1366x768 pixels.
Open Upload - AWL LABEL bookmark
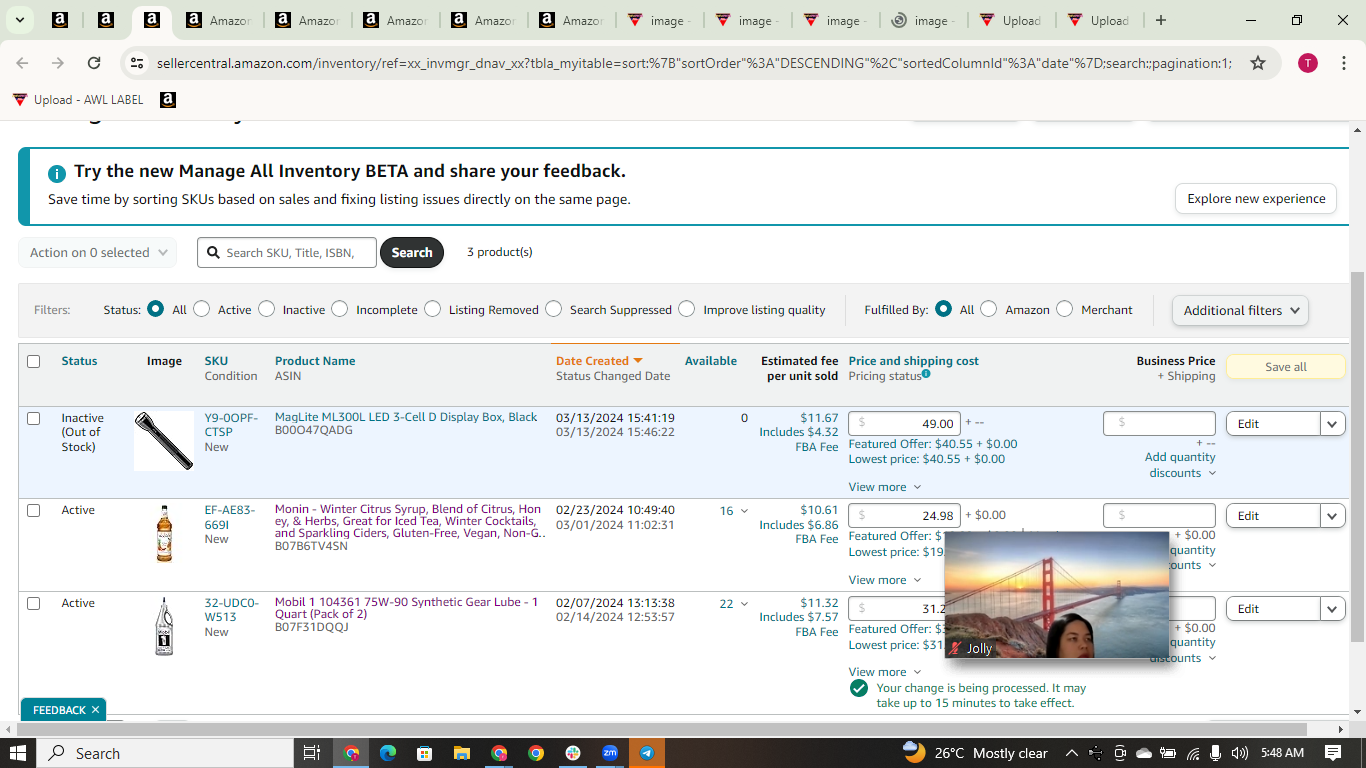click(78, 100)
